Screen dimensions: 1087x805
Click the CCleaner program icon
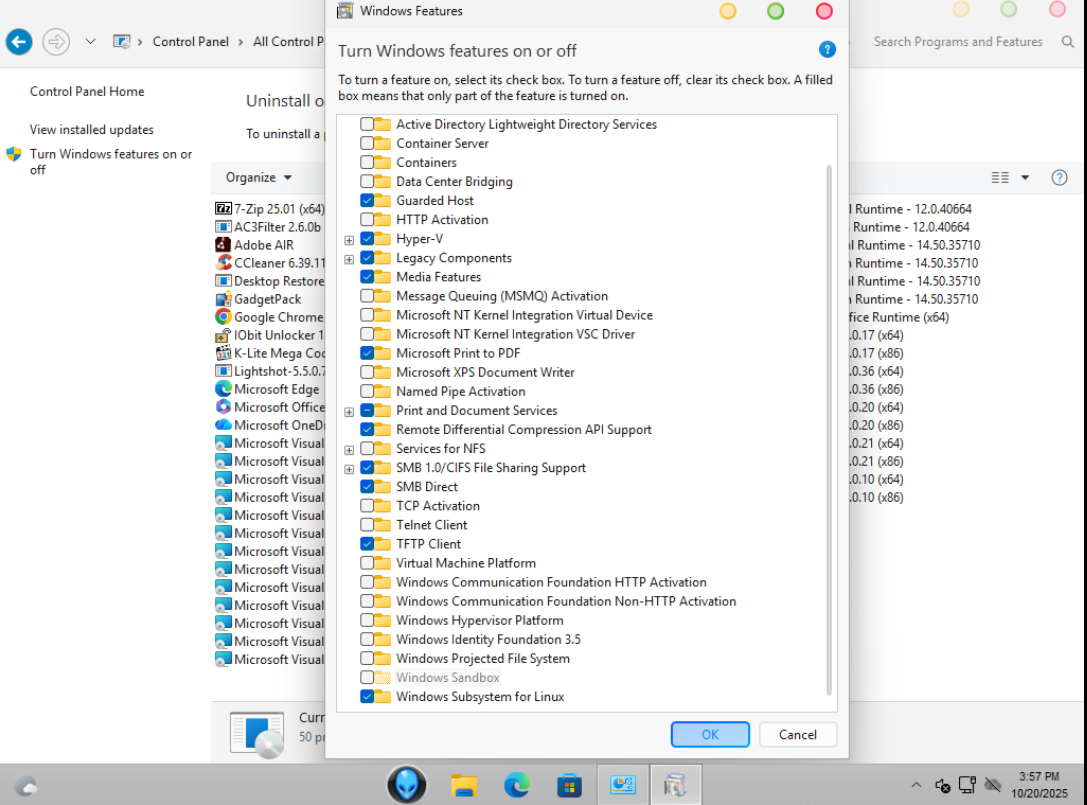tap(223, 263)
